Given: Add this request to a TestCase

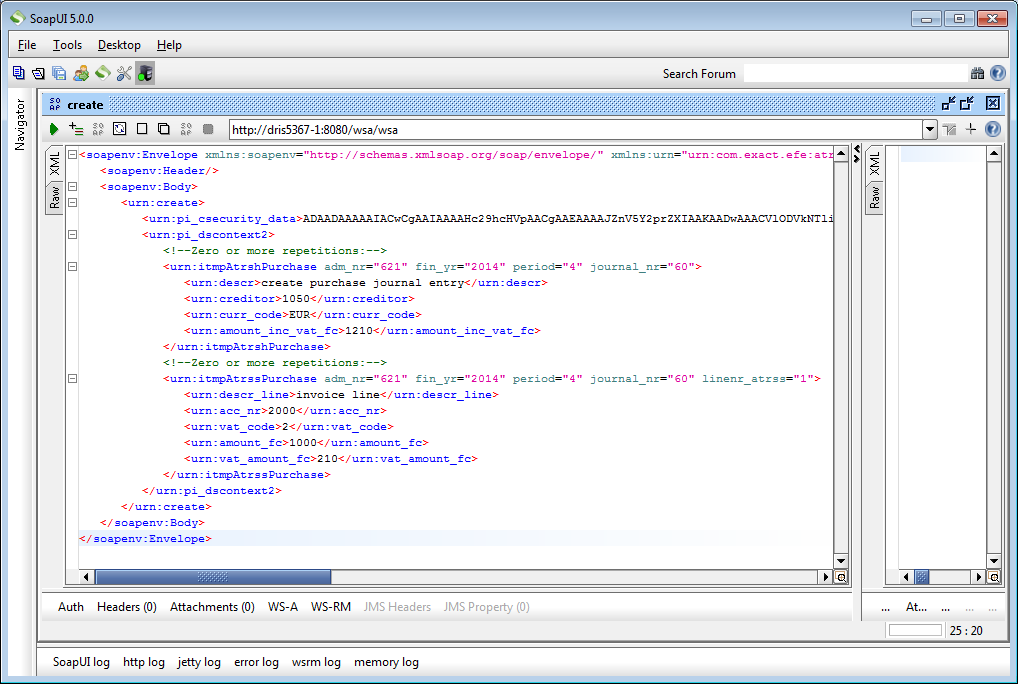Looking at the screenshot, I should point(76,129).
